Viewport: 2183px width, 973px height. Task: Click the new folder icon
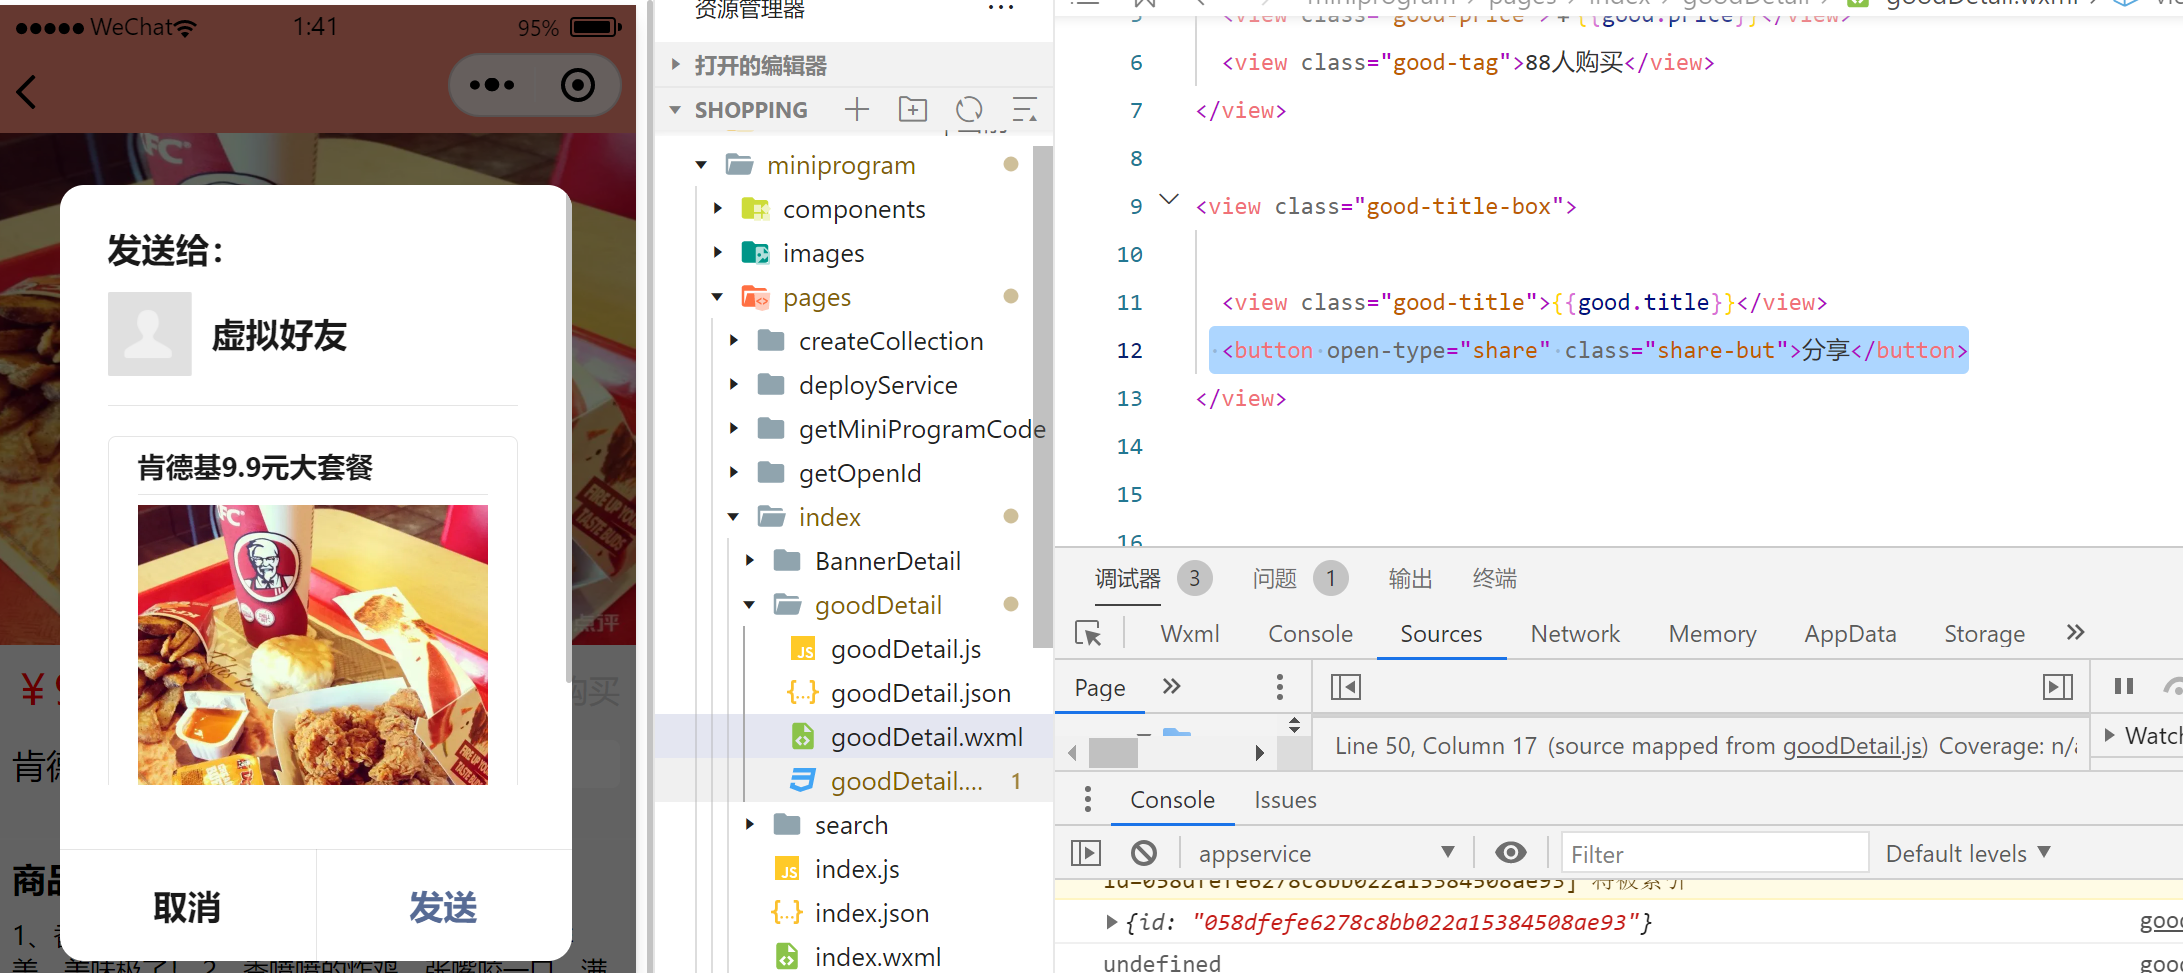coord(913,110)
